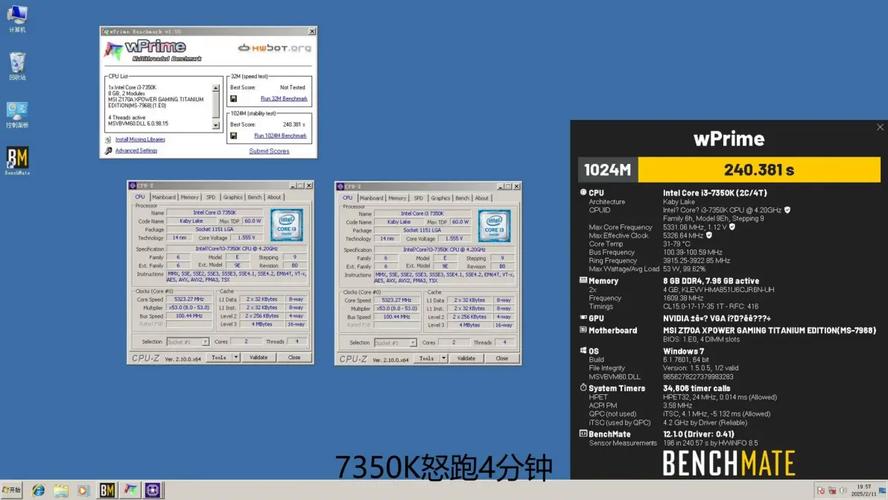888x500 pixels.
Task: Switch to CPU-Z via taskbar button
Action: click(x=153, y=490)
